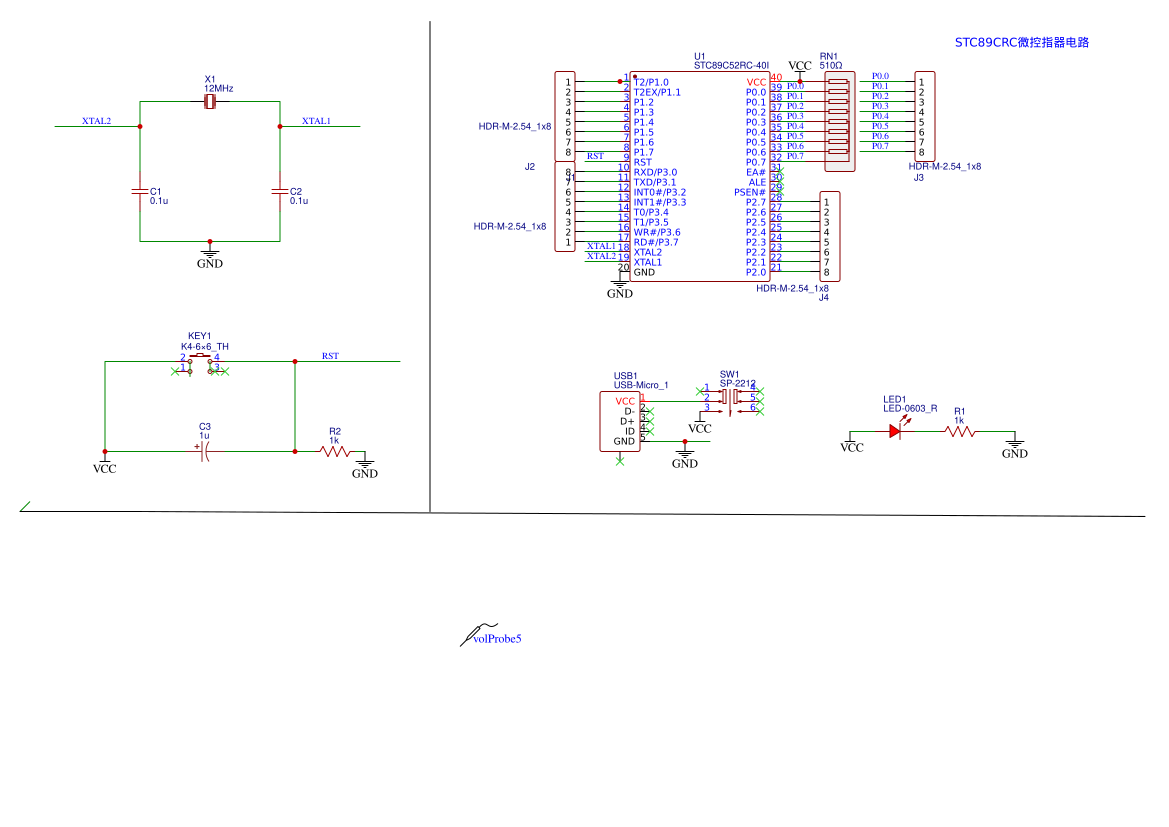Click the VCC symbol below SW1

(x=699, y=425)
